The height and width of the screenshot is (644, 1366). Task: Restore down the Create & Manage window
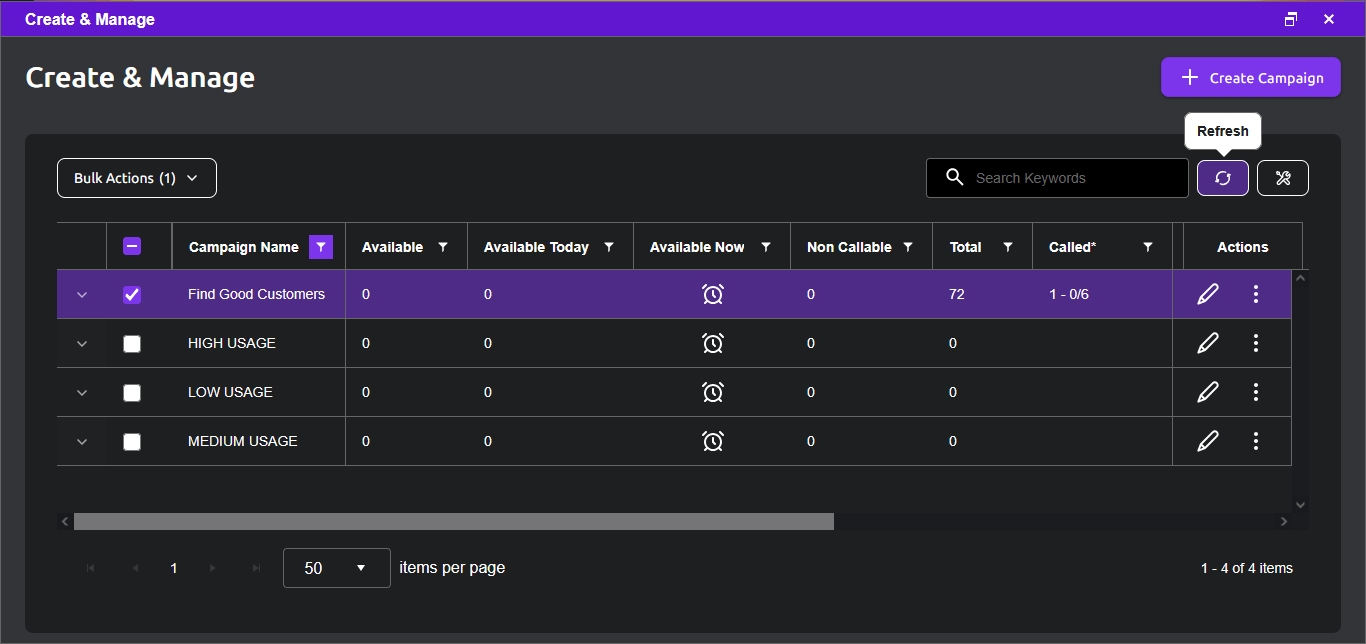click(1291, 19)
